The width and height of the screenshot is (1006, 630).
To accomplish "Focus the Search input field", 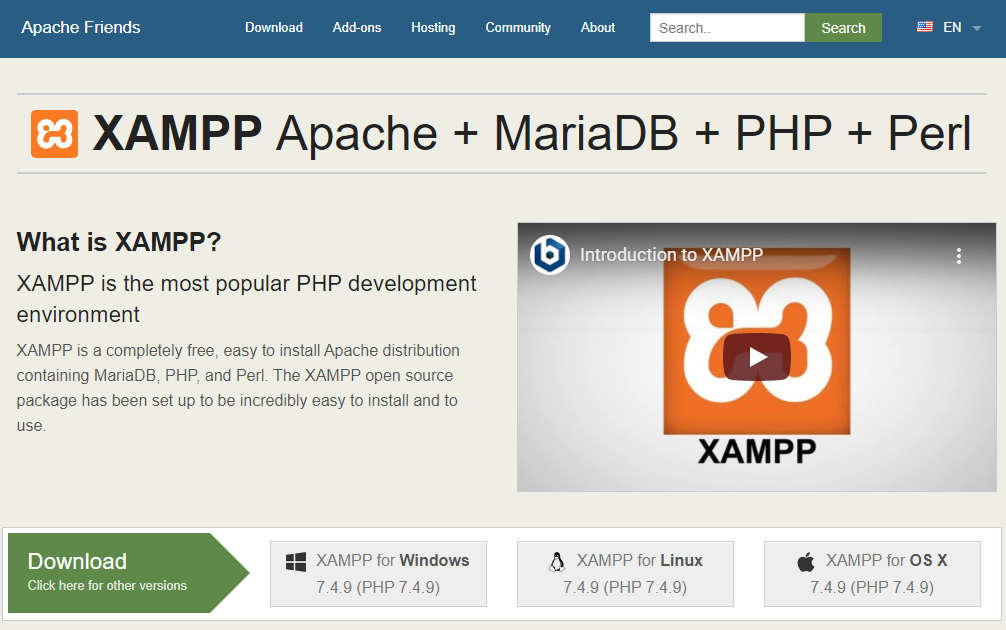I will point(727,28).
